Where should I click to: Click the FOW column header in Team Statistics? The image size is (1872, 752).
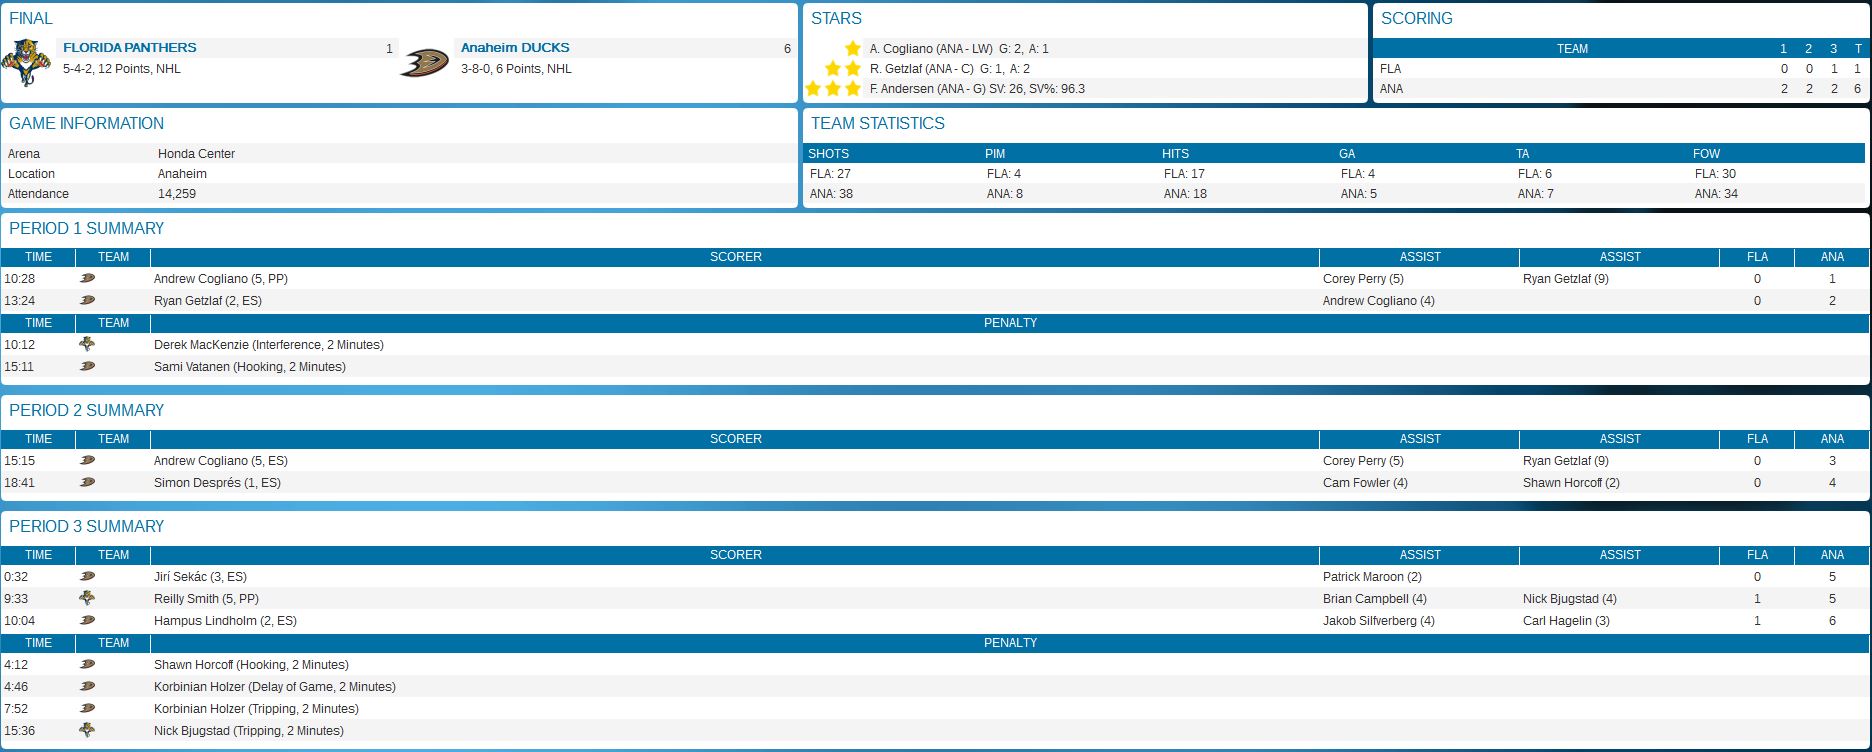point(1706,154)
